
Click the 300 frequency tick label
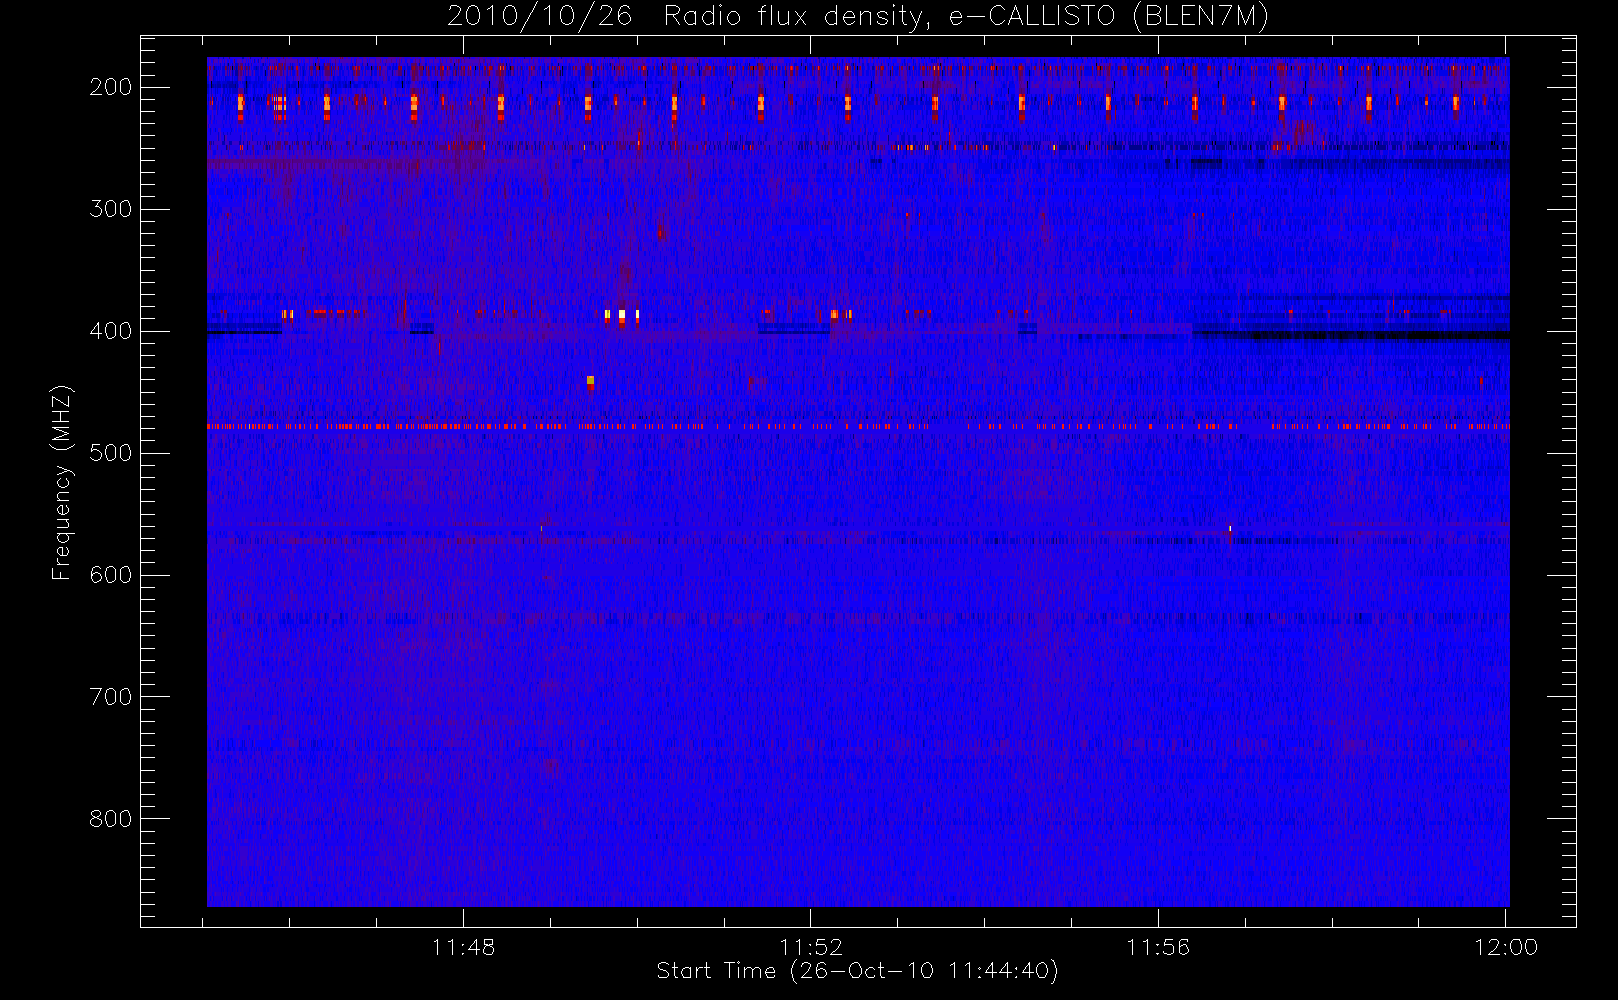(x=111, y=209)
